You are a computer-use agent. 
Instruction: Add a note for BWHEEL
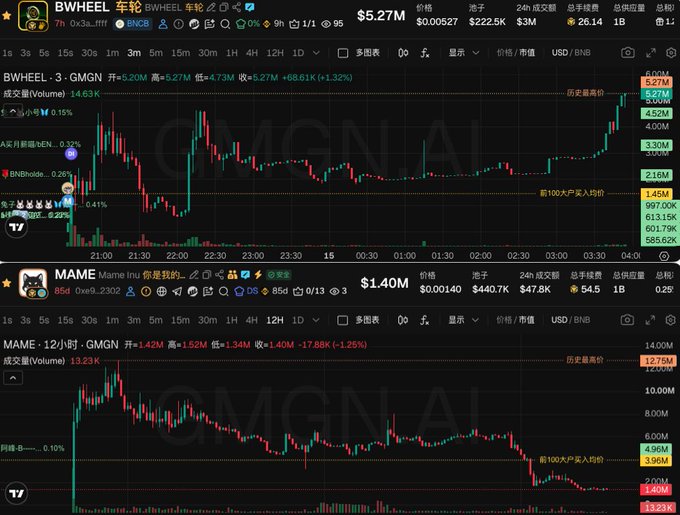pos(209,24)
